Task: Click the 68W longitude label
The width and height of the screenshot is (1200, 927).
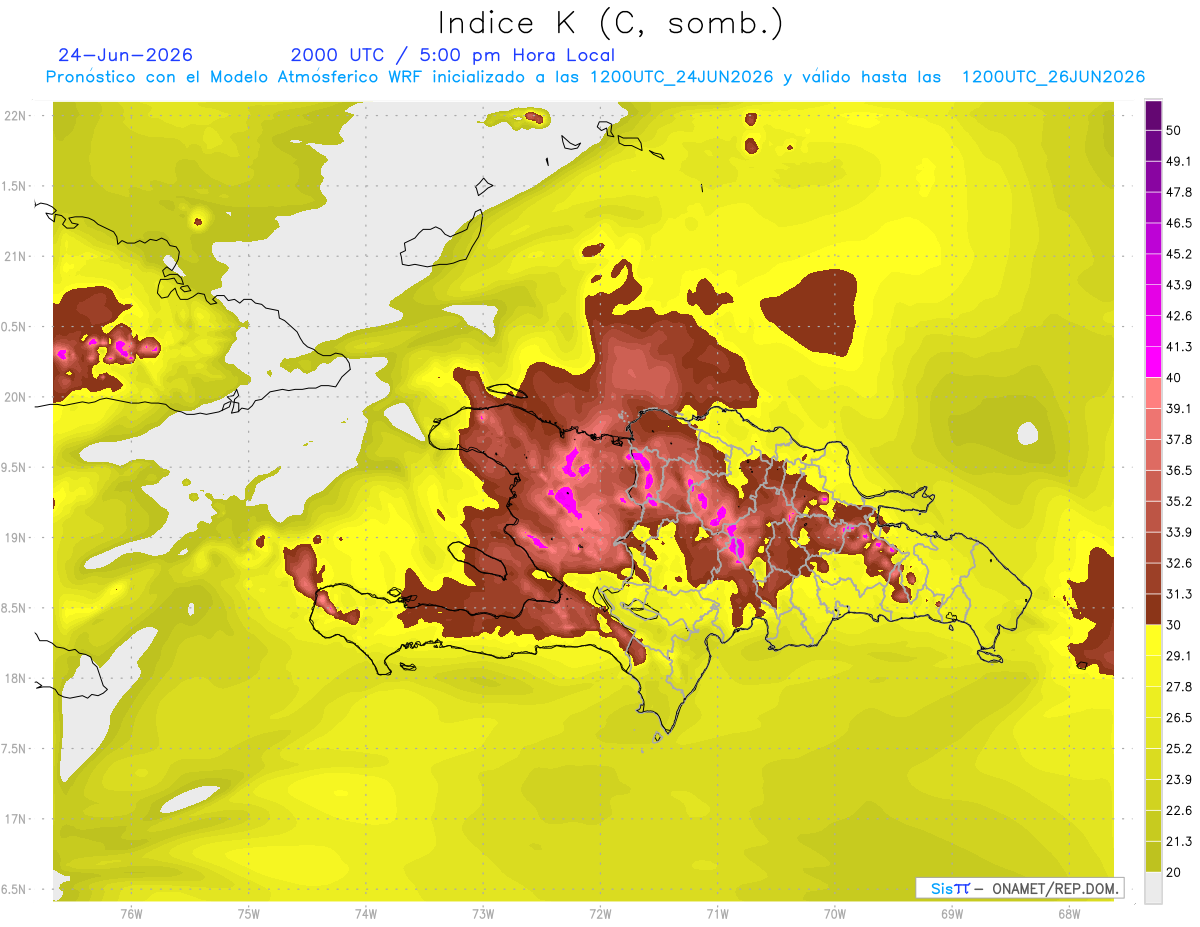Action: [x=1069, y=913]
